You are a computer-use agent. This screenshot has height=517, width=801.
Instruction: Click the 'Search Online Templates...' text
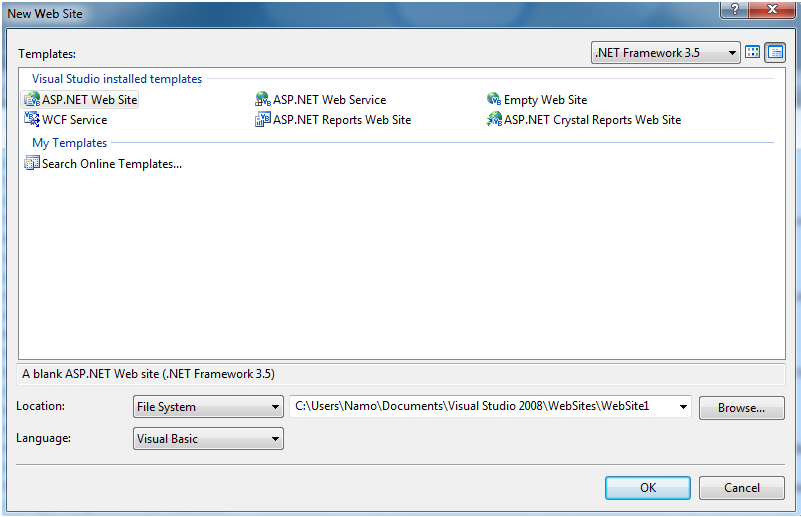coord(112,163)
